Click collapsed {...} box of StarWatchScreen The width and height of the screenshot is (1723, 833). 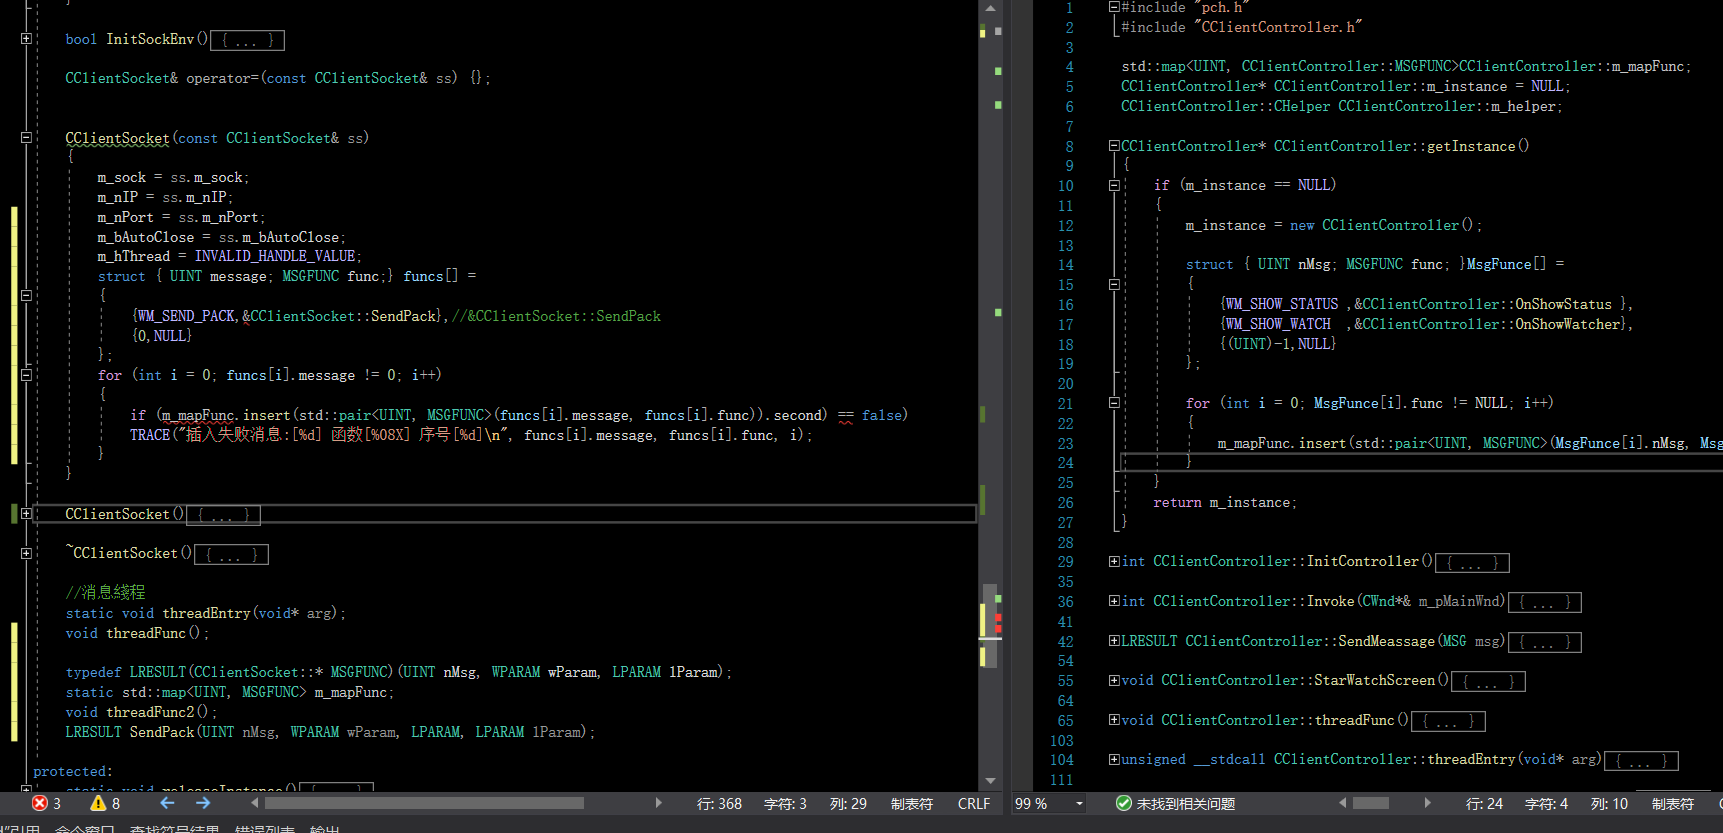[1488, 682]
